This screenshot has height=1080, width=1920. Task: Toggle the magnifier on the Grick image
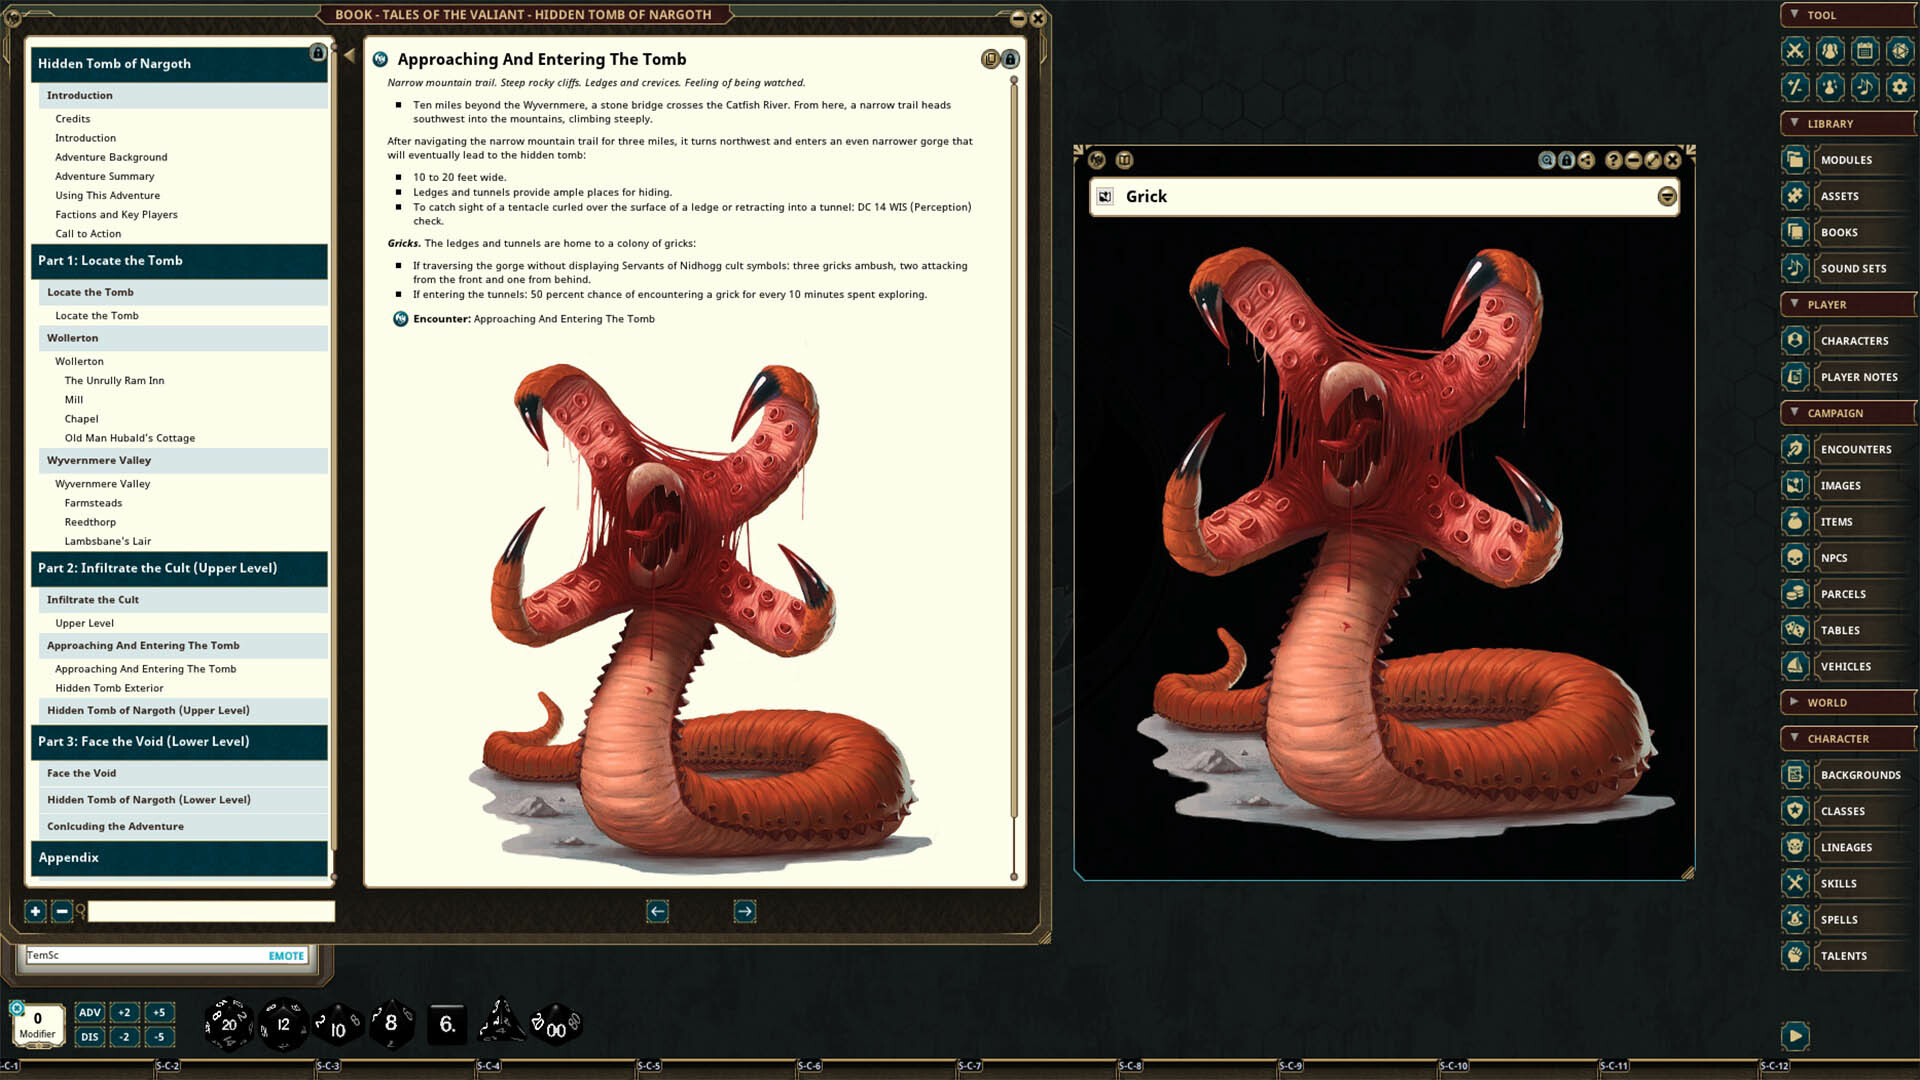pyautogui.click(x=1546, y=160)
